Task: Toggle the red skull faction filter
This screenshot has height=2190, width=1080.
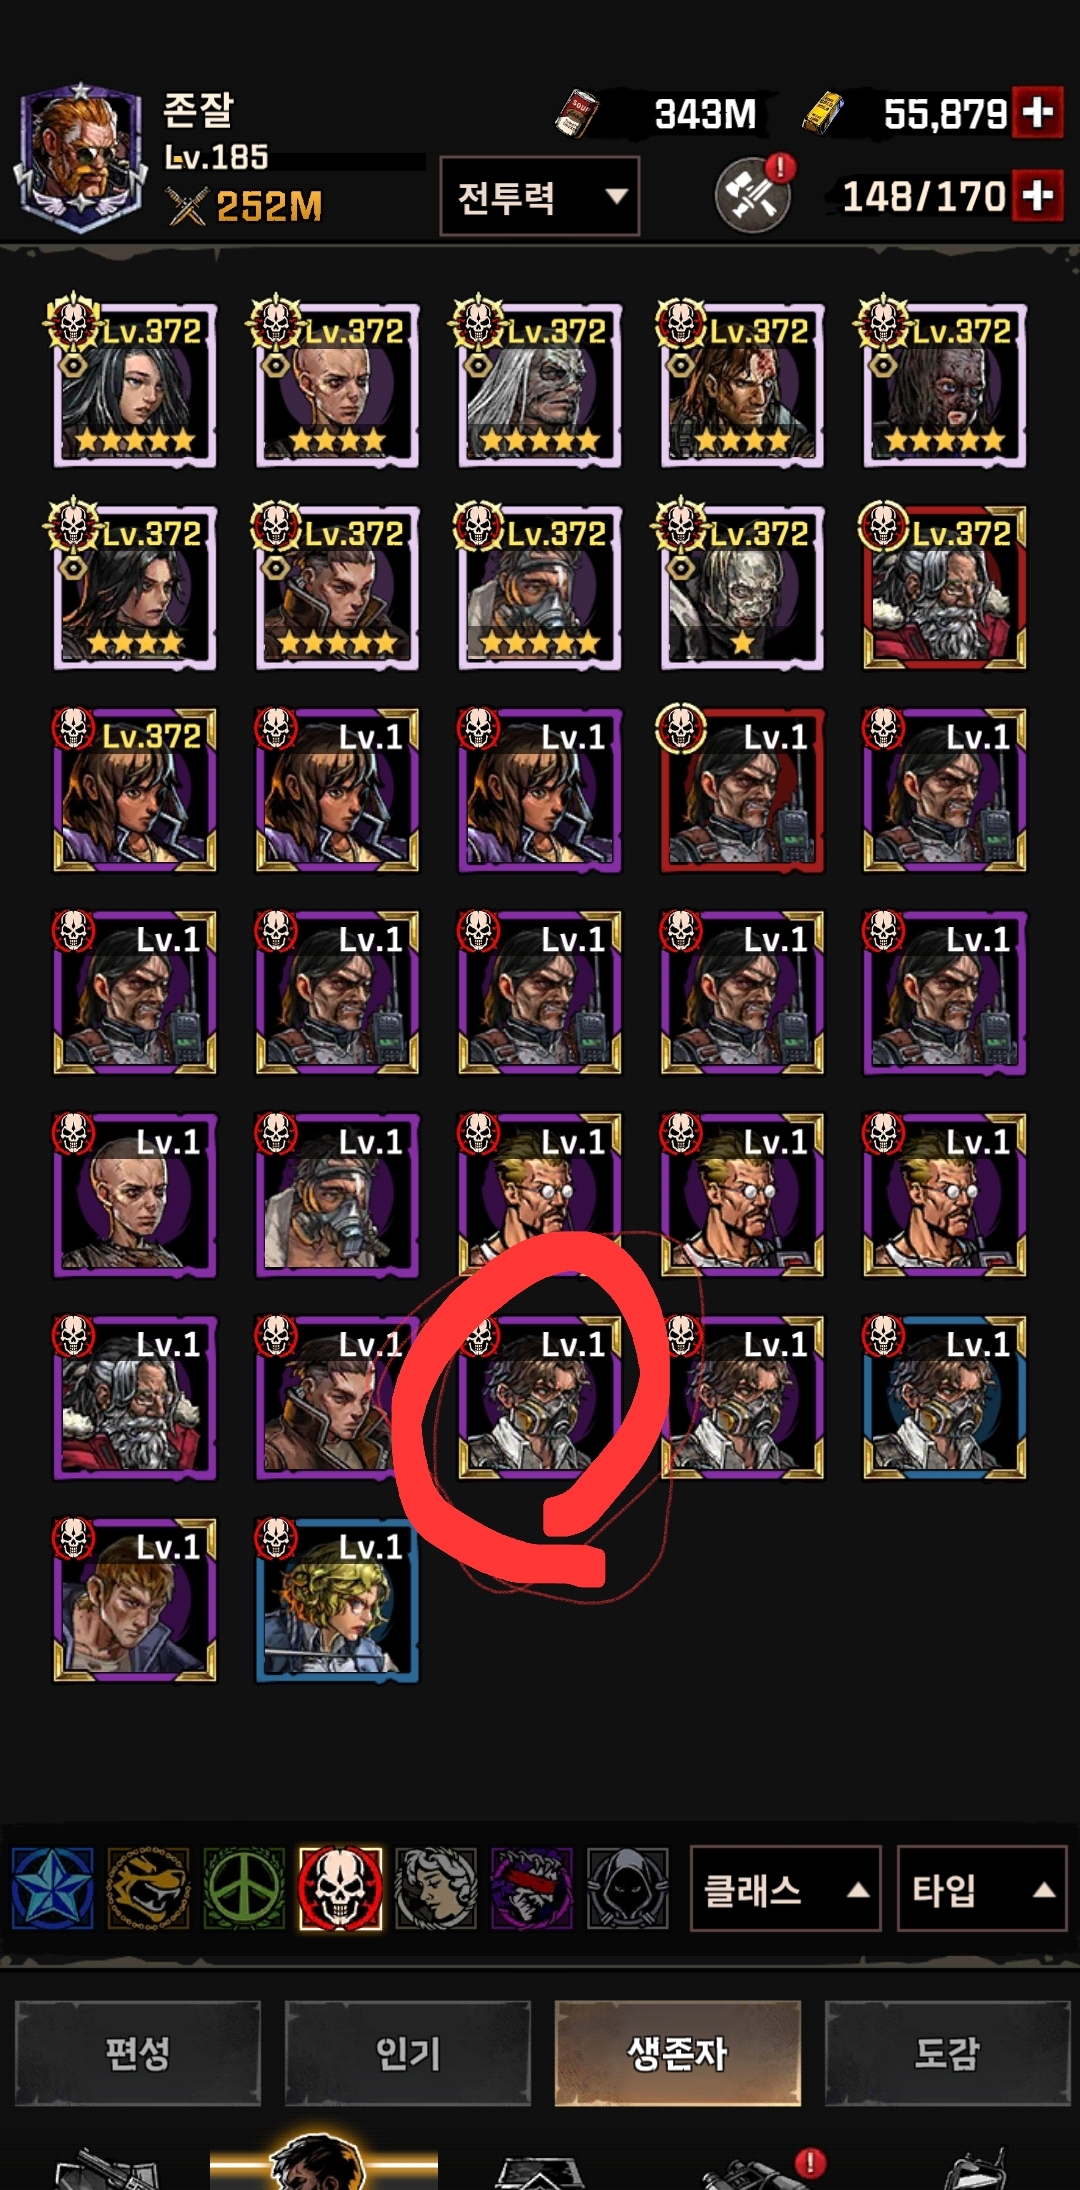Action: click(x=340, y=1888)
